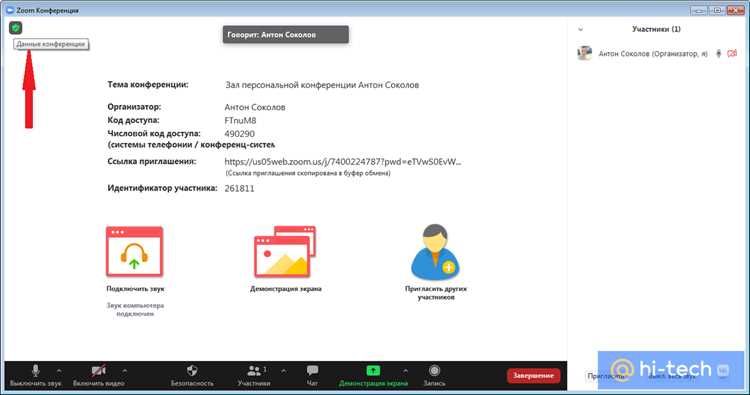Click the invitation link us05web.zoom.us
This screenshot has height=395, width=750.
coord(342,162)
